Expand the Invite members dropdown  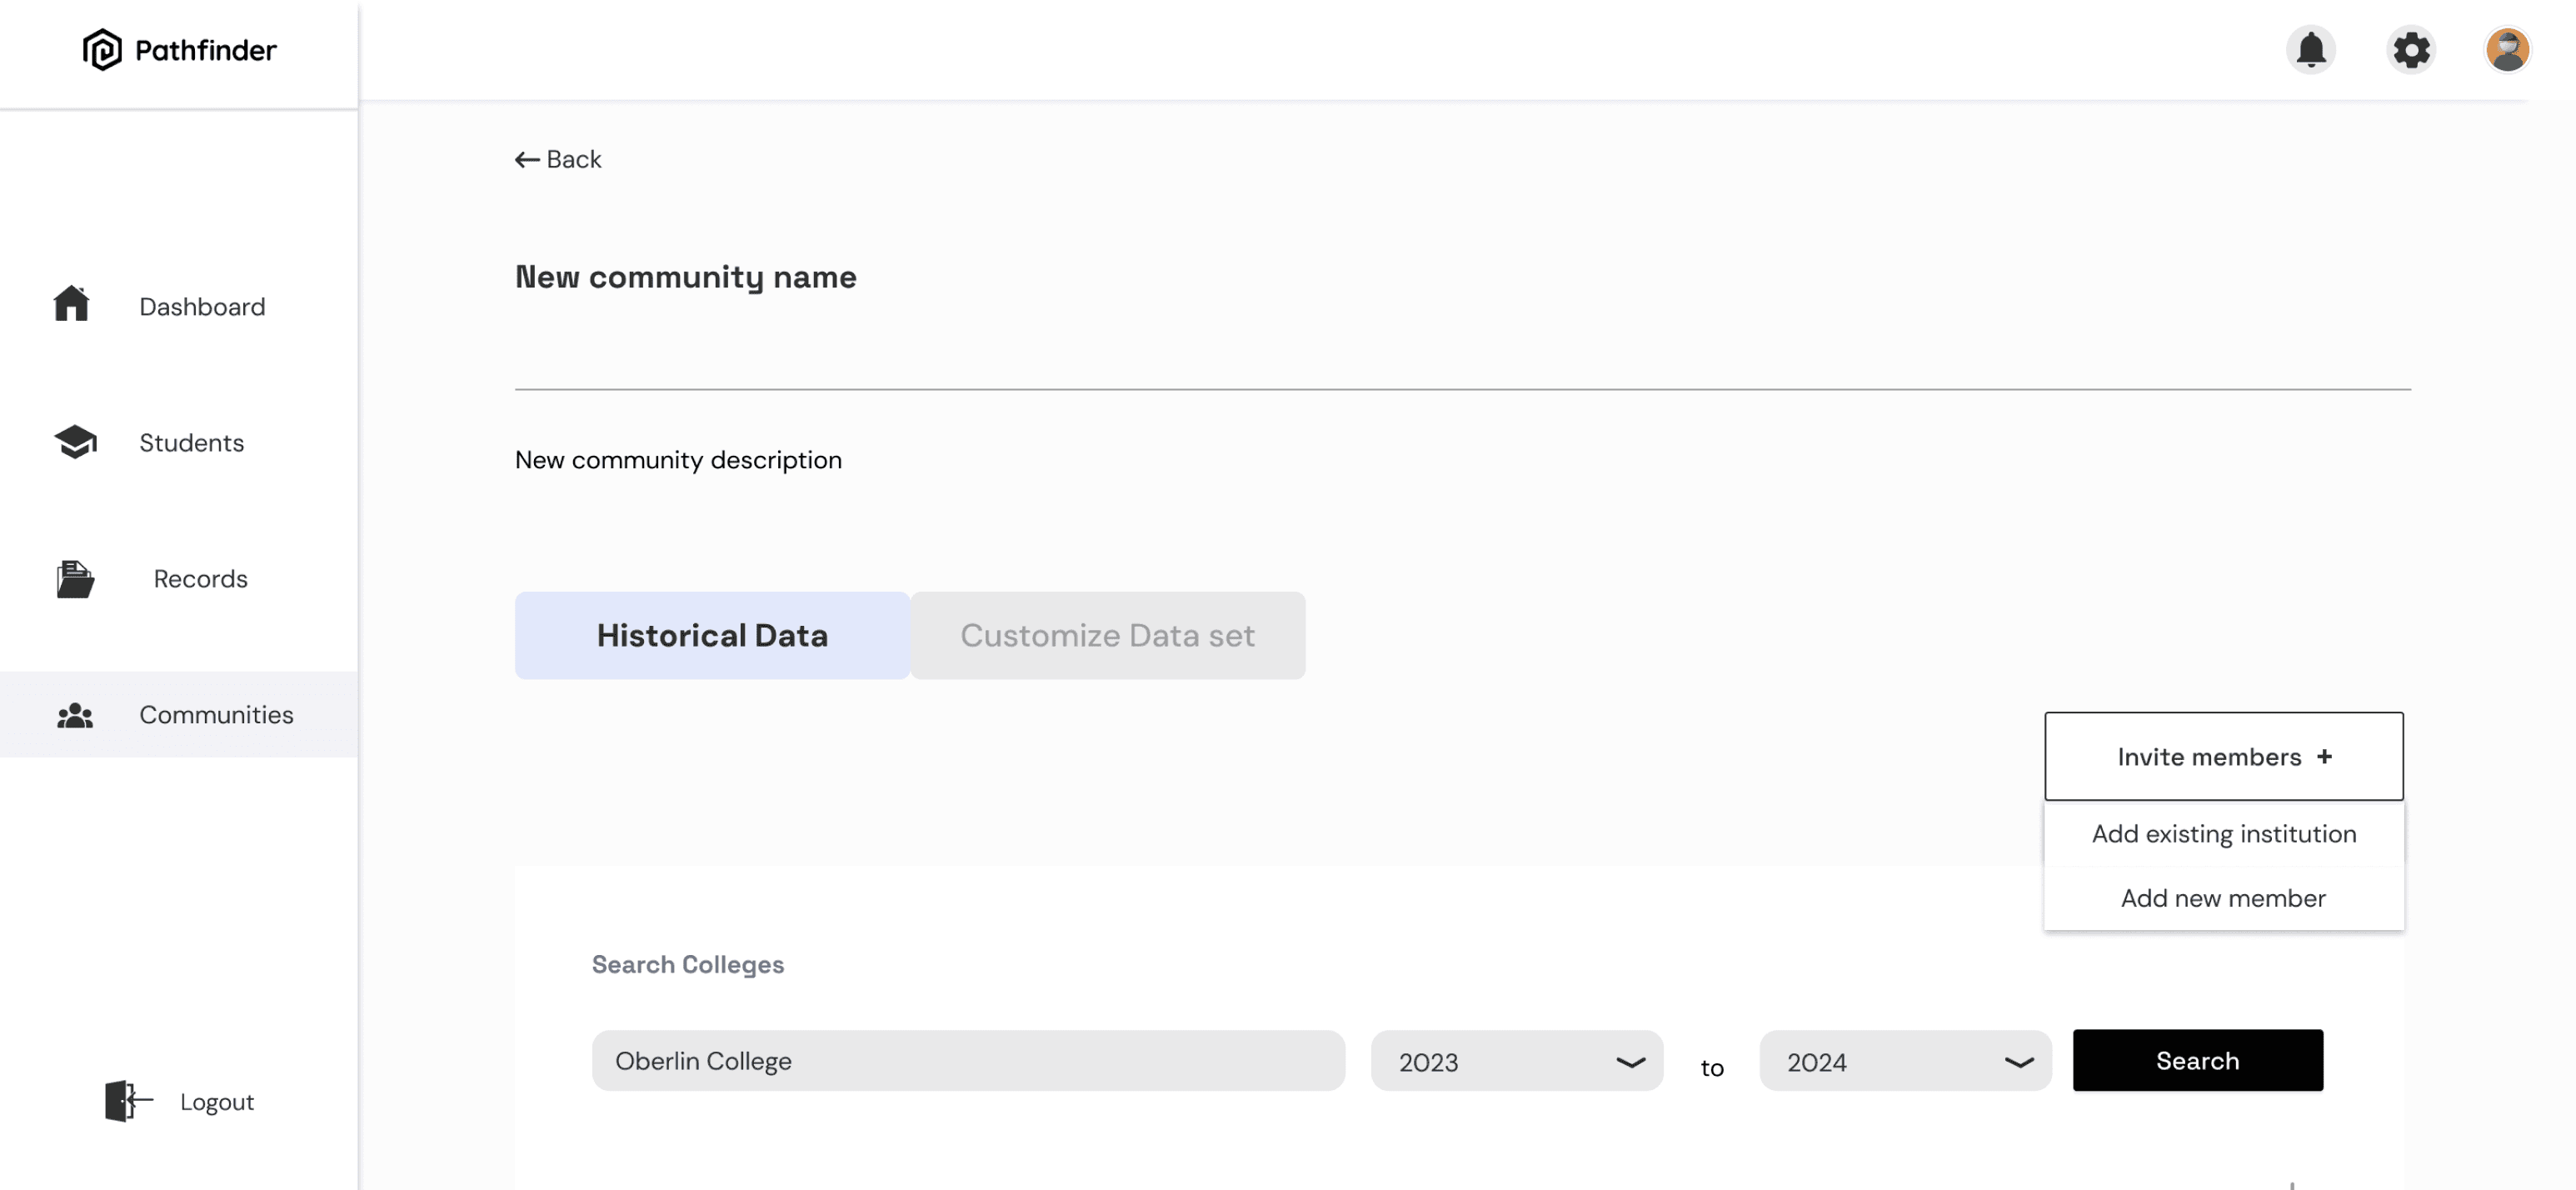(2223, 756)
